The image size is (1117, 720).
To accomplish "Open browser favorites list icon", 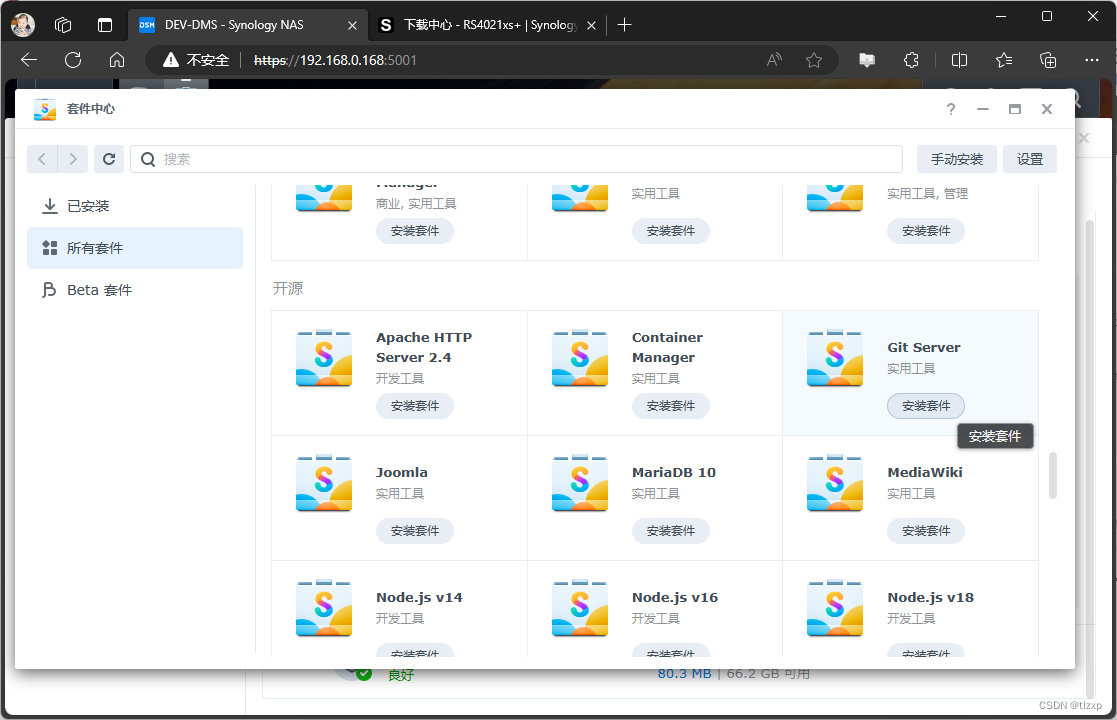I will 1004,61.
